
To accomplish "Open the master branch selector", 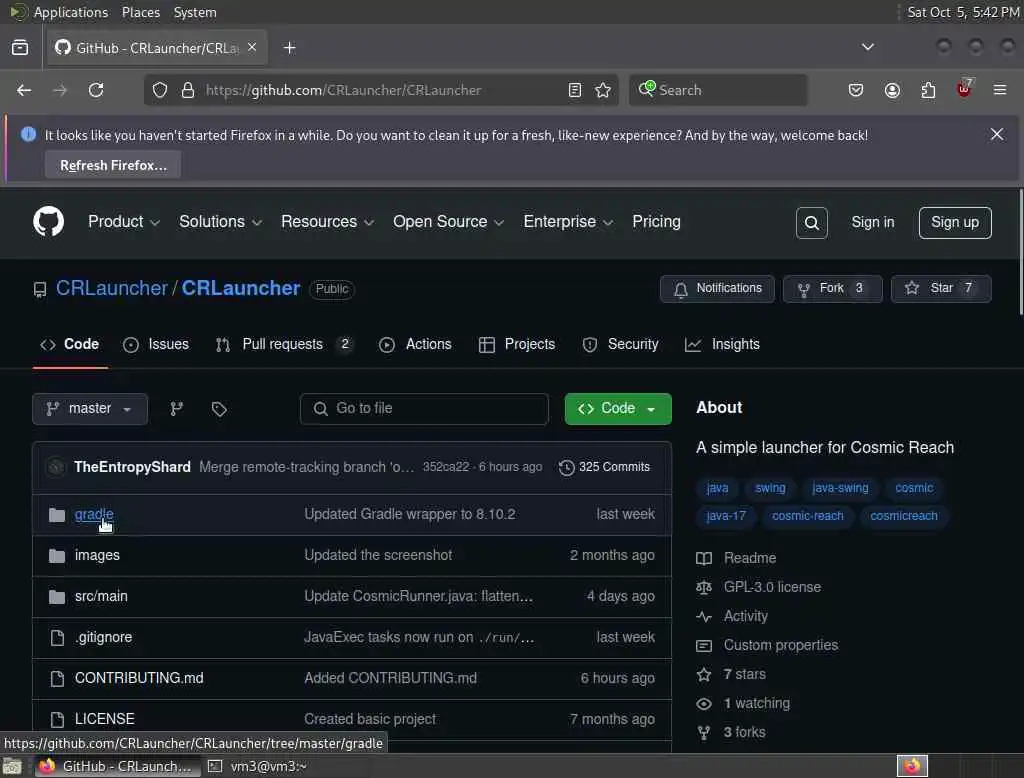I will click(89, 409).
